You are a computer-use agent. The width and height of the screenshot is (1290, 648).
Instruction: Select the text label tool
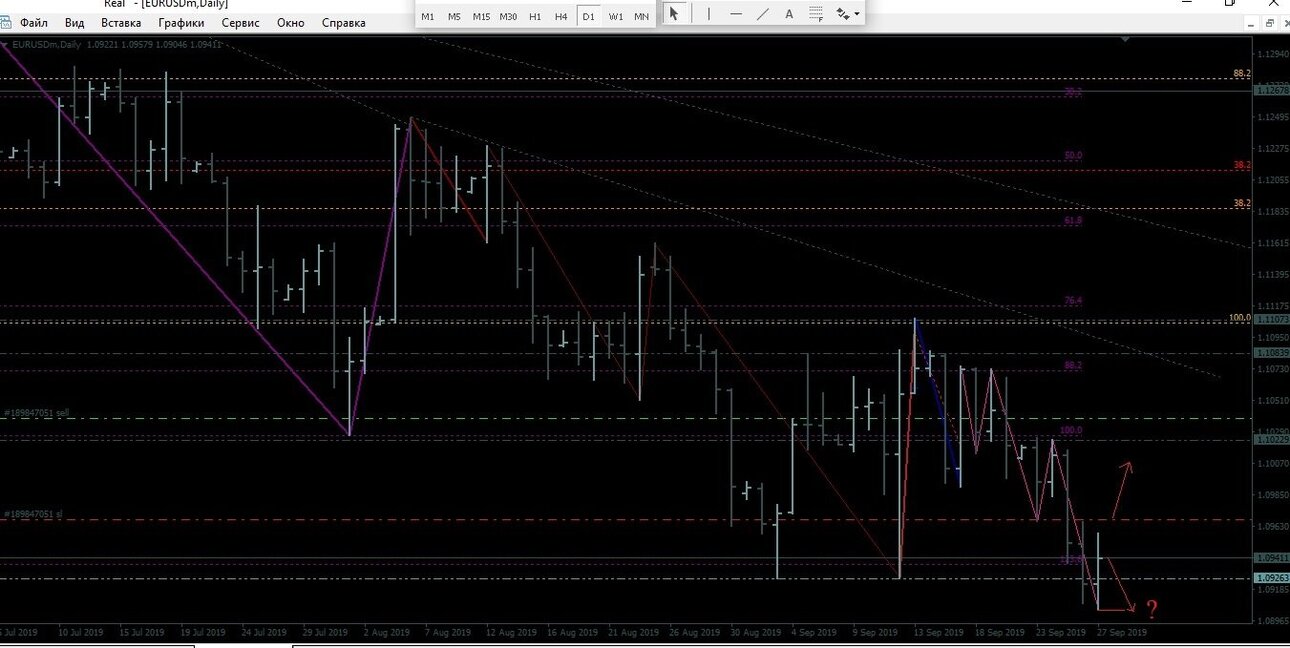pyautogui.click(x=790, y=14)
